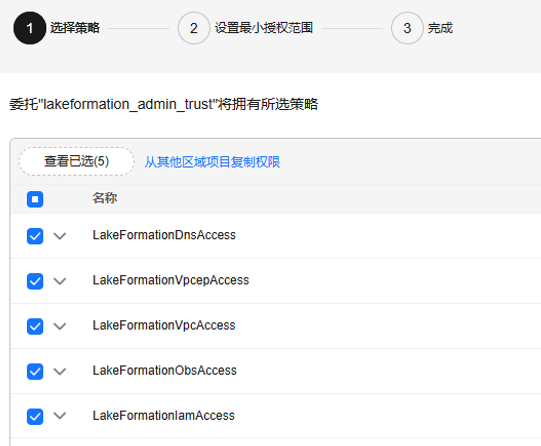This screenshot has width=541, height=446.
Task: Click the 从其他区域项目复制权限 link
Action: pos(212,162)
